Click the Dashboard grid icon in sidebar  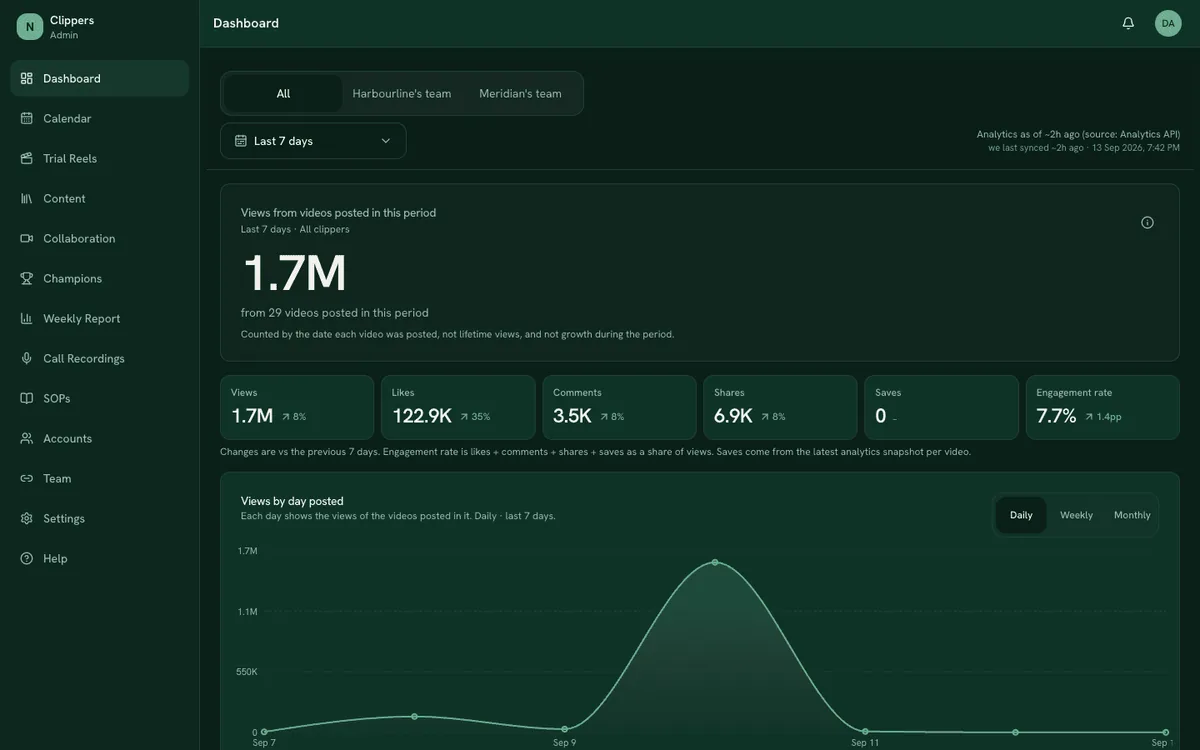[x=27, y=78]
